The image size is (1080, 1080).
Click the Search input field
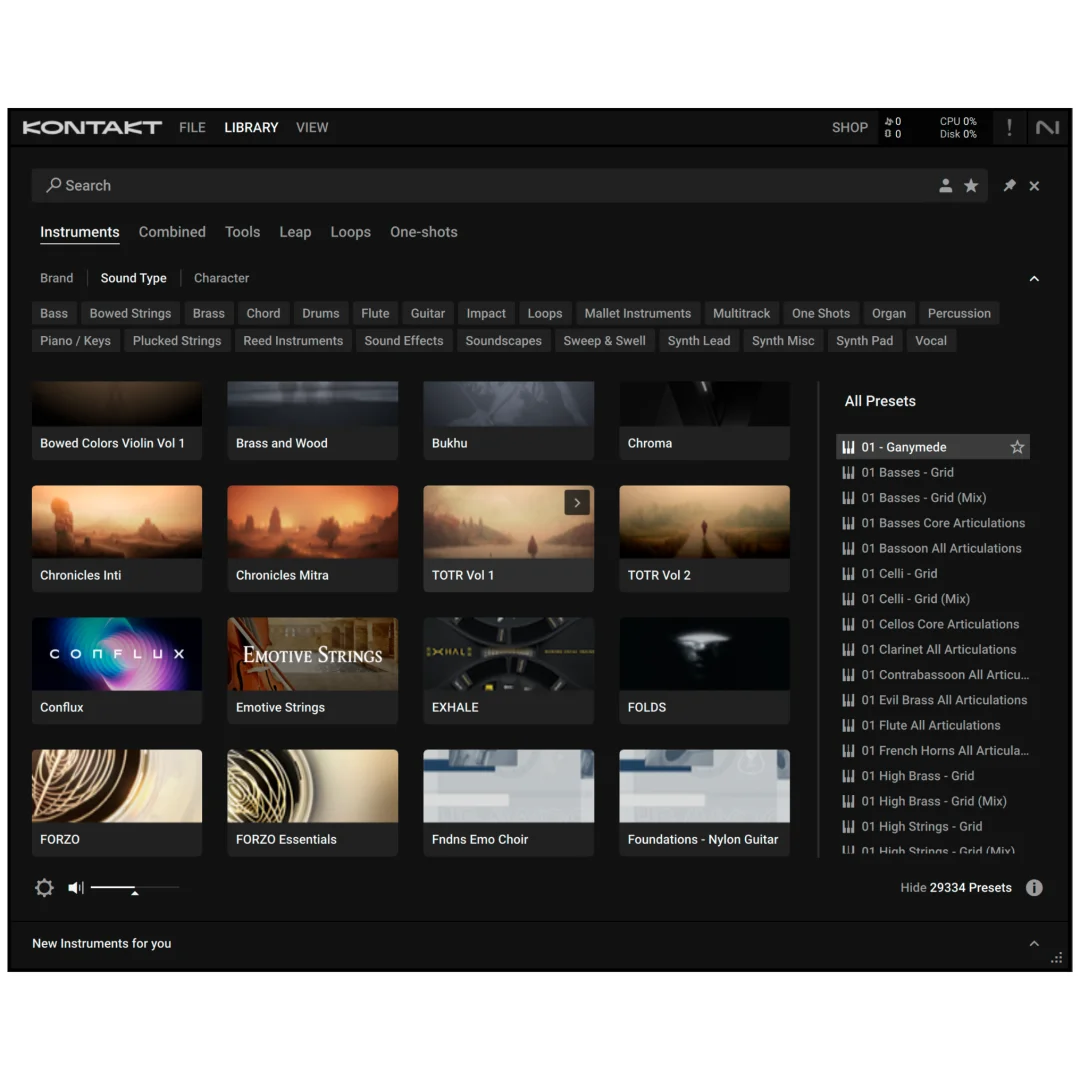(x=480, y=186)
